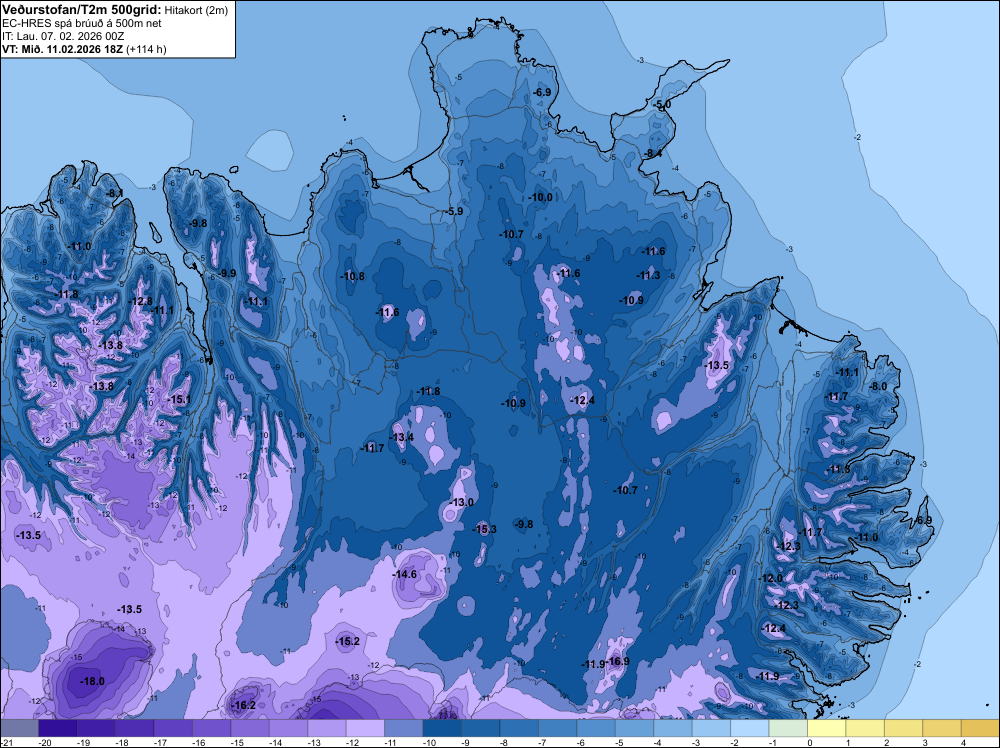Click the -10.8 temperature value
Viewport: 1000px width, 748px height.
[x=353, y=276]
